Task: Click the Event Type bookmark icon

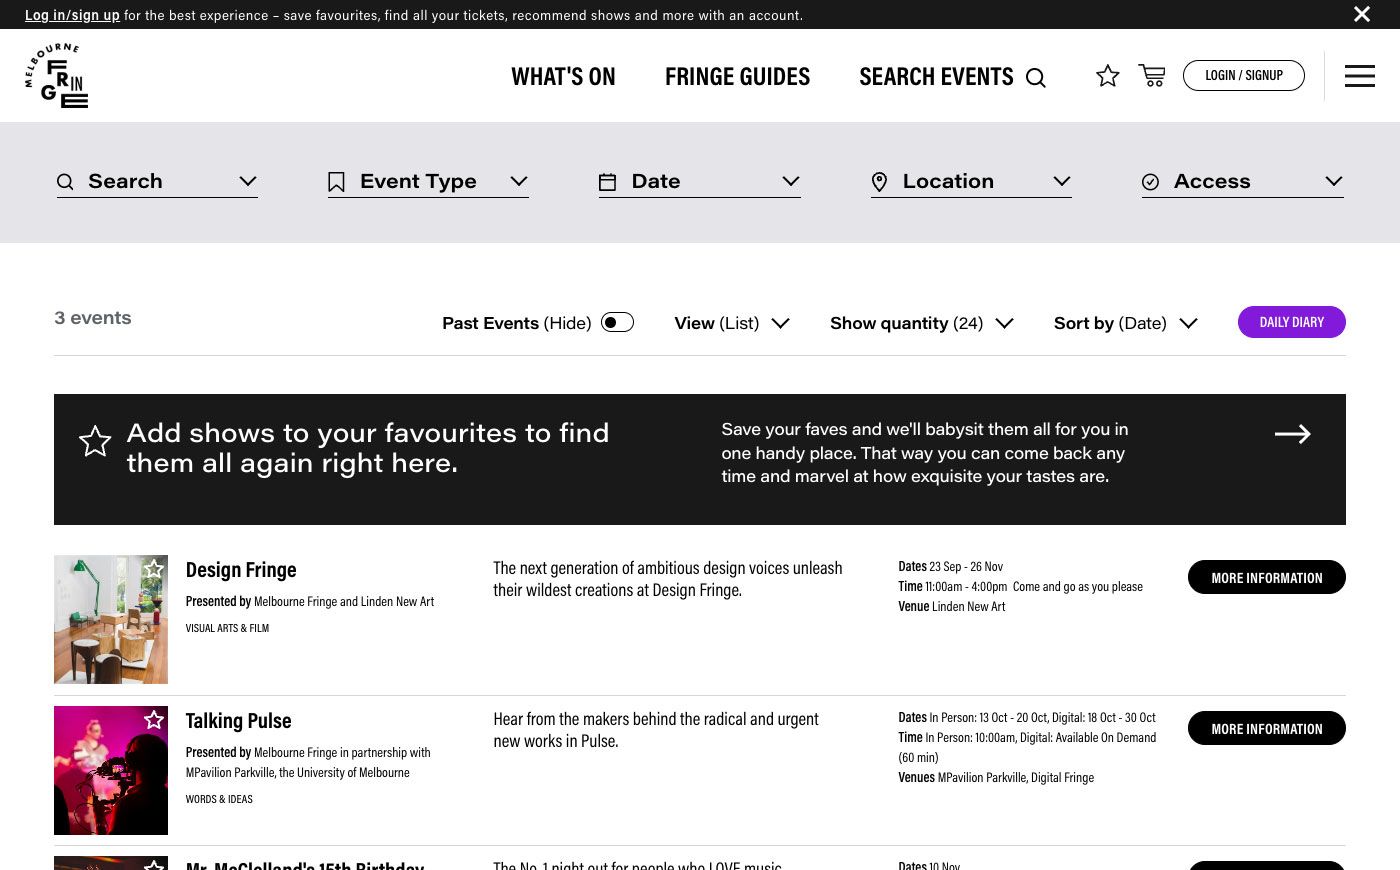Action: [336, 182]
